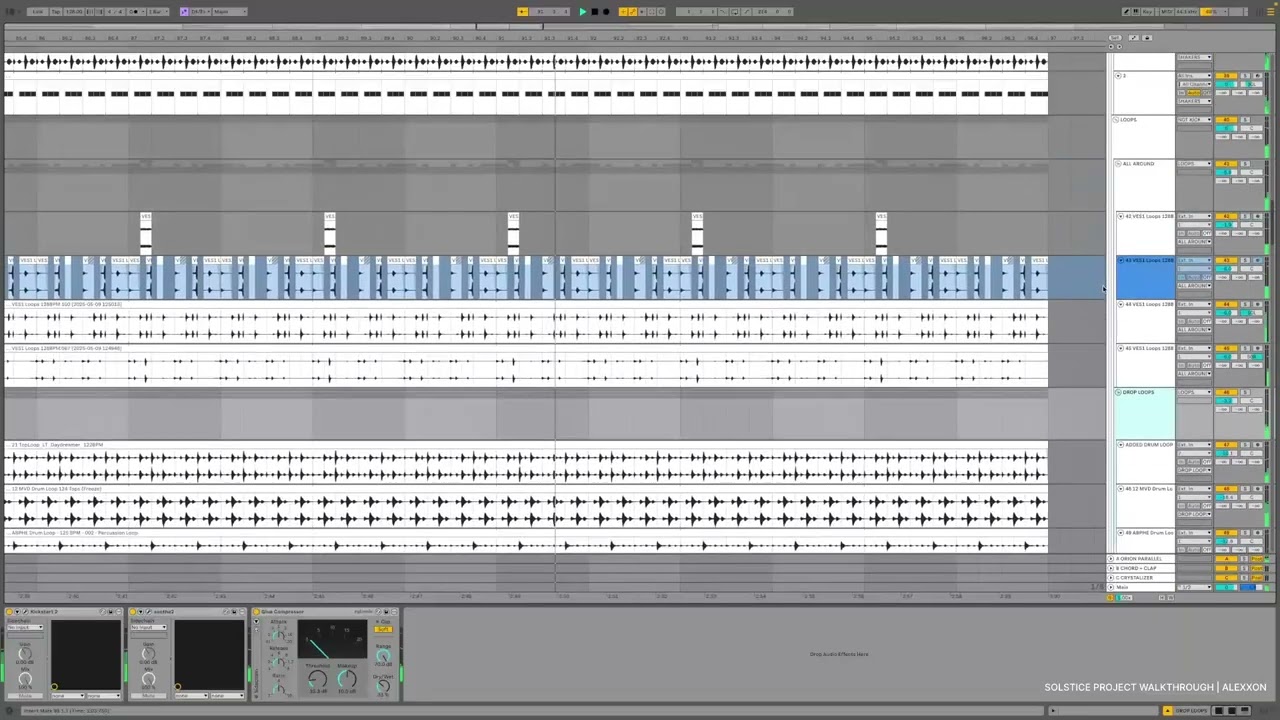1280x720 pixels.
Task: Arm arrangement recording with the Record button
Action: click(606, 11)
